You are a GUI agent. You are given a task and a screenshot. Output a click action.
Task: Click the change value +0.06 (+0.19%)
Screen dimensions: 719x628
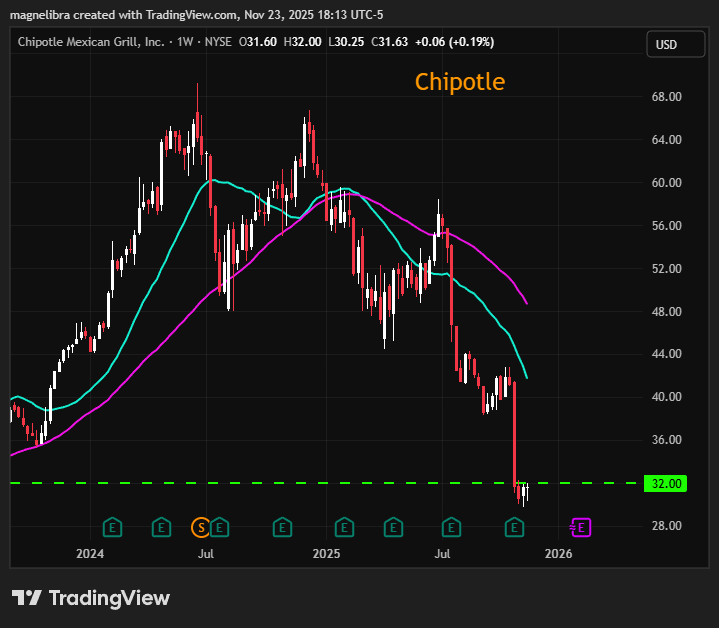click(x=454, y=42)
